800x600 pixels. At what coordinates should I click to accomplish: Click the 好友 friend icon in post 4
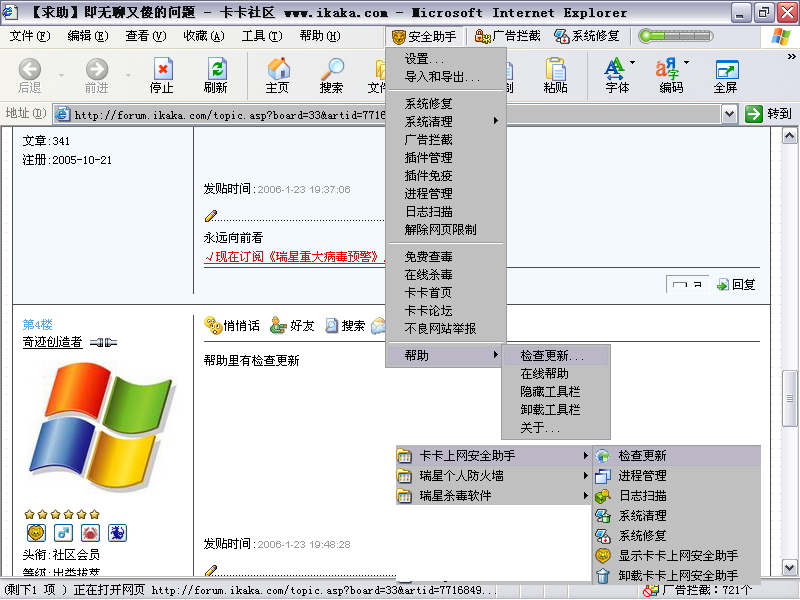point(278,325)
